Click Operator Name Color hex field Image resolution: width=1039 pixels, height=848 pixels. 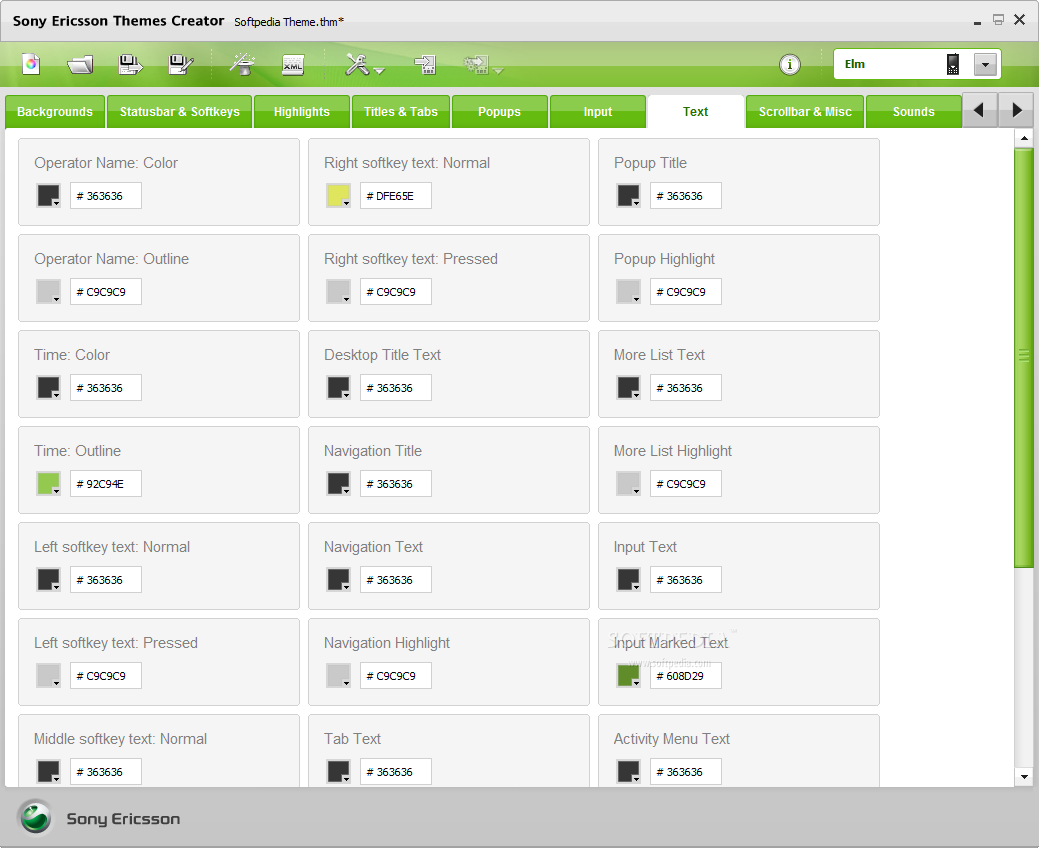[106, 196]
